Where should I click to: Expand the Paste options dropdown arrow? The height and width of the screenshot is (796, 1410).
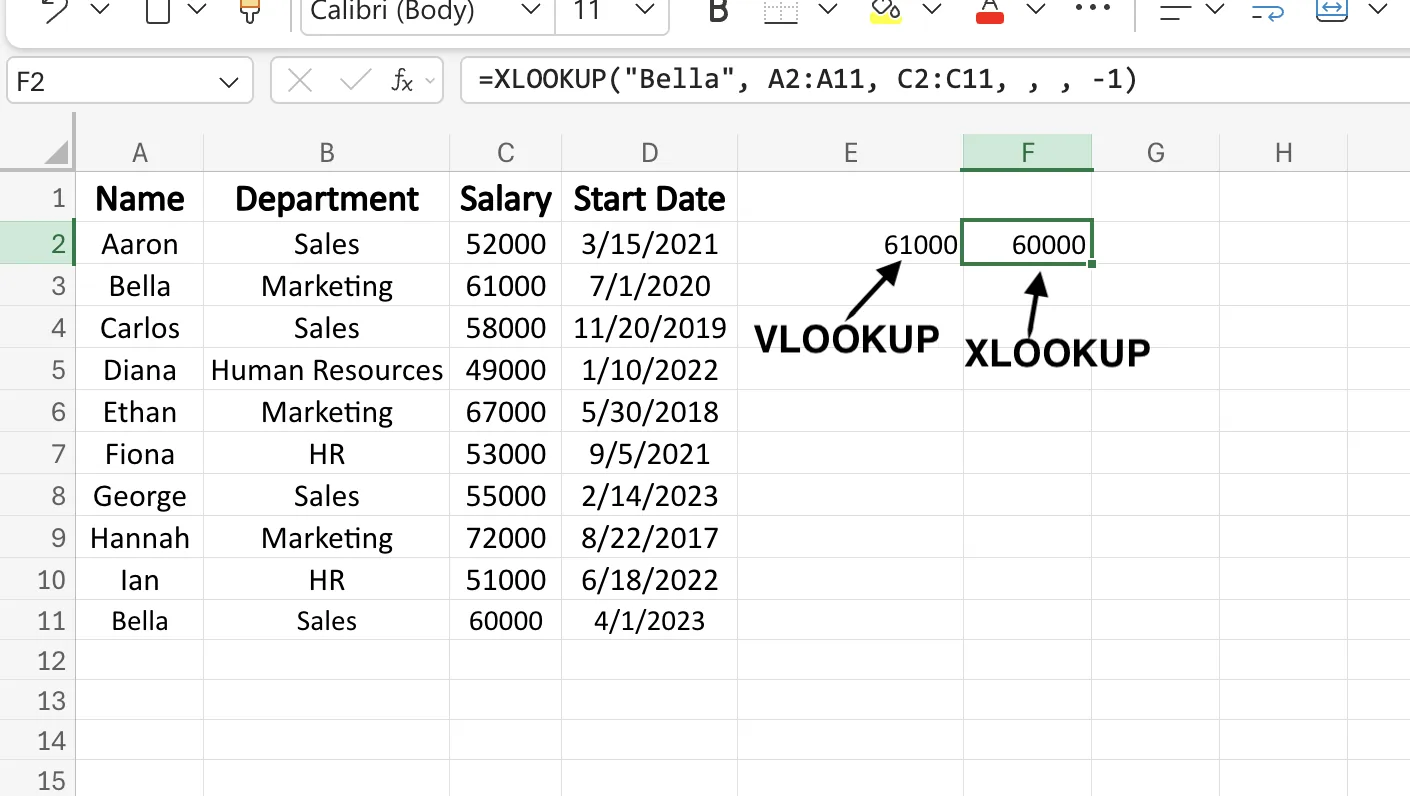(197, 10)
